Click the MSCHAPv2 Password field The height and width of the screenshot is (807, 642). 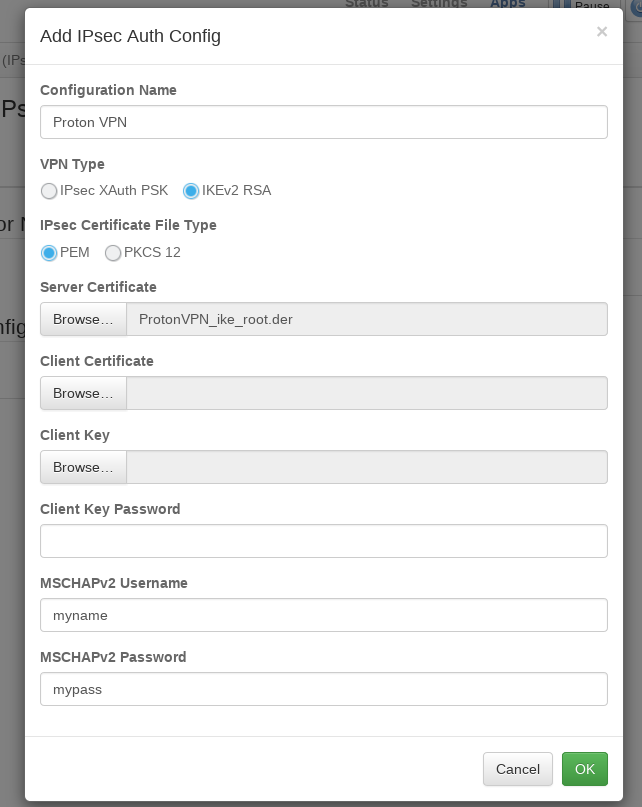point(323,689)
